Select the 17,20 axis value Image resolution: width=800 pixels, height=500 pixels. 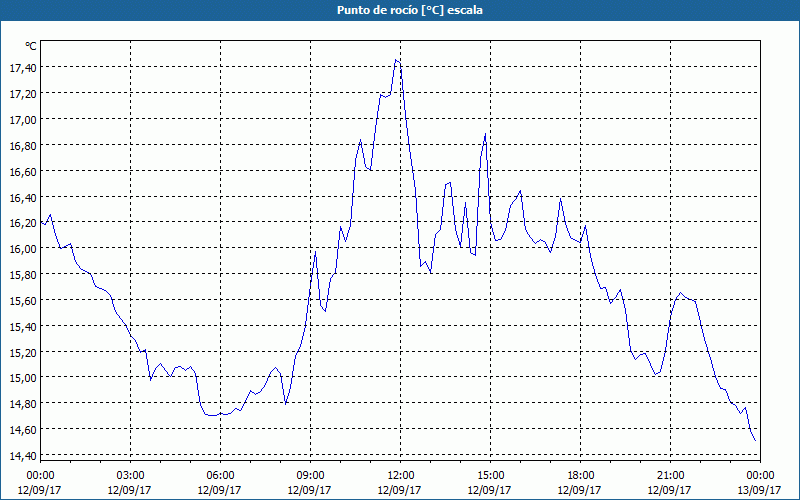point(23,93)
